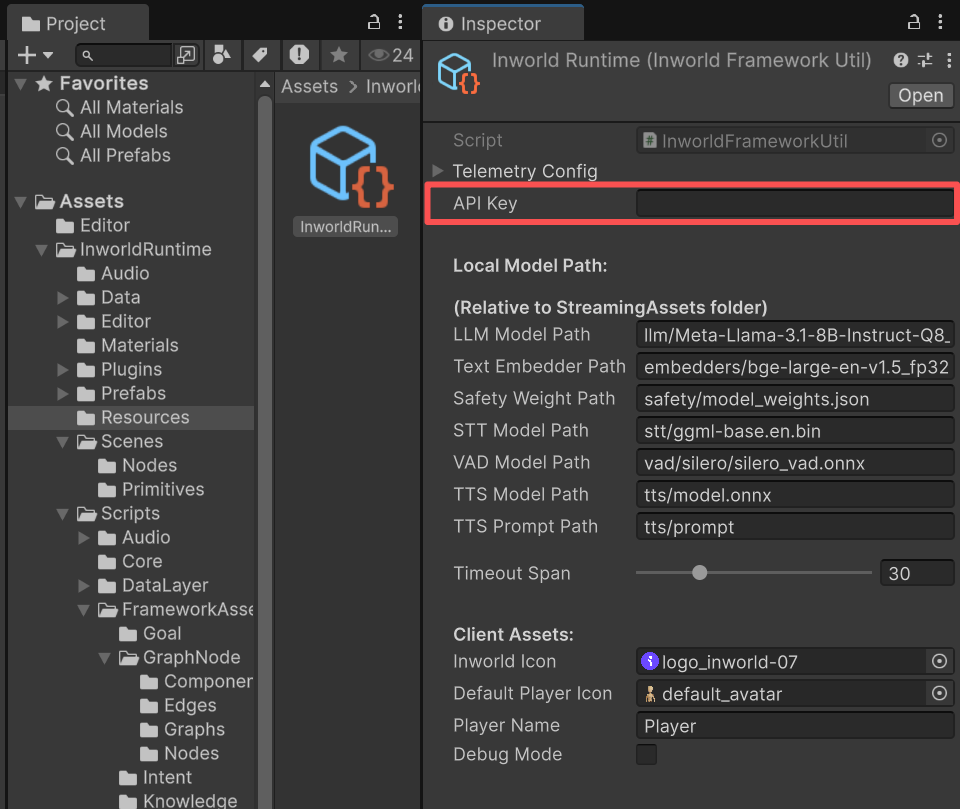The height and width of the screenshot is (809, 960).
Task: Click the Timeout Span slider handle
Action: pos(699,573)
